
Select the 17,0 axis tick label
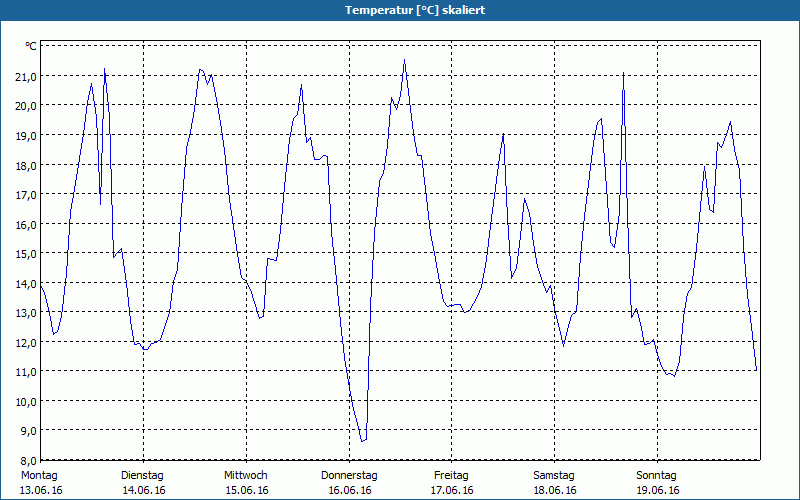(x=27, y=195)
